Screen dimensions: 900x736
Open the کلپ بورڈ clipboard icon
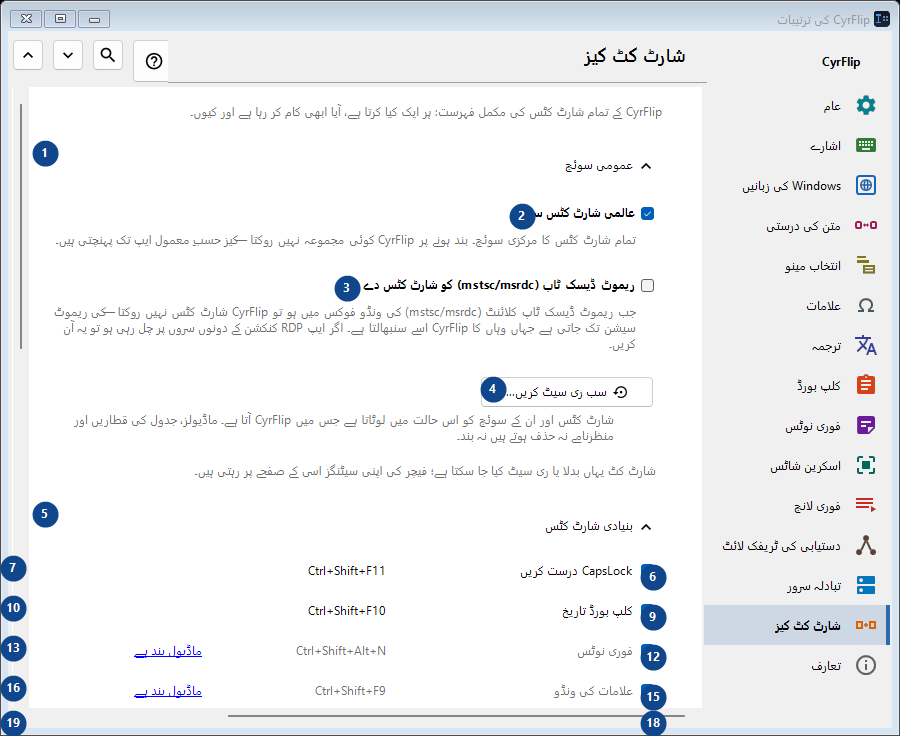pyautogui.click(x=866, y=385)
